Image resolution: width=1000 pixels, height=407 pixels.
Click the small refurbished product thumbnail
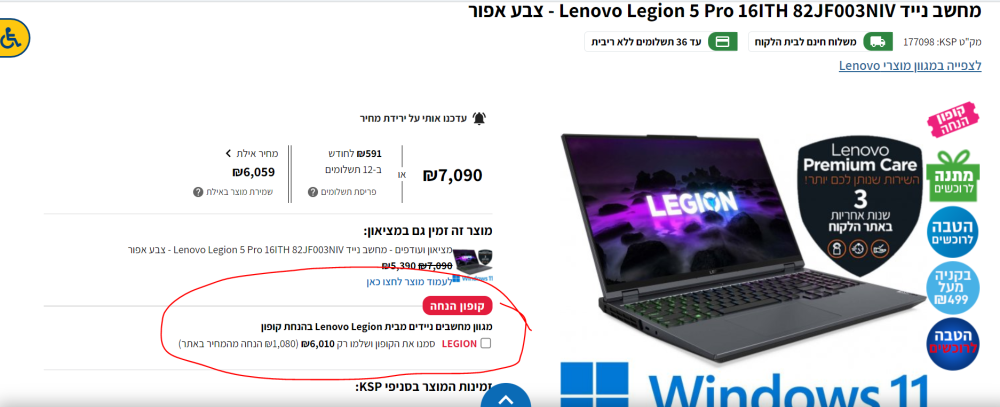coord(475,261)
